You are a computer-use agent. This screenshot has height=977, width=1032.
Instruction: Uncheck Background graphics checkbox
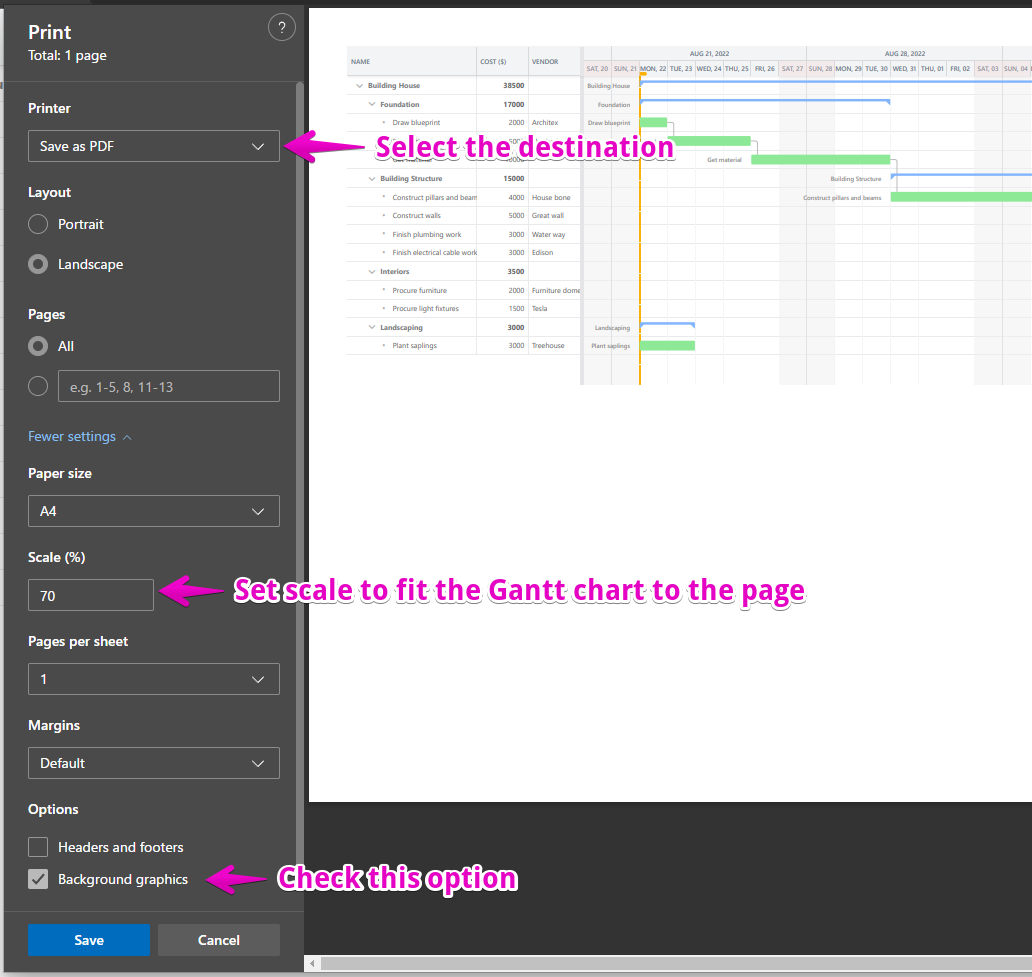38,879
